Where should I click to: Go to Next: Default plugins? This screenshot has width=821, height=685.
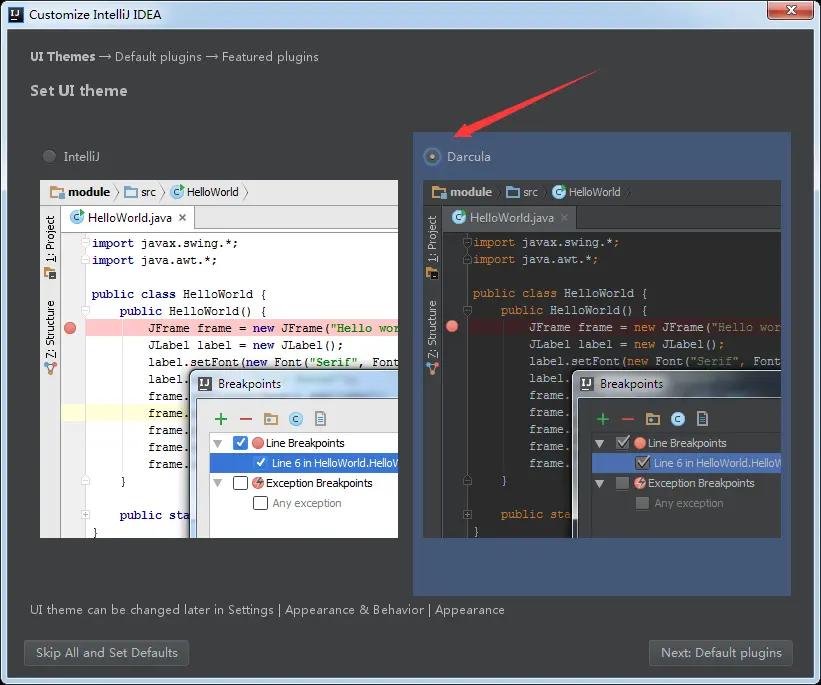(720, 653)
